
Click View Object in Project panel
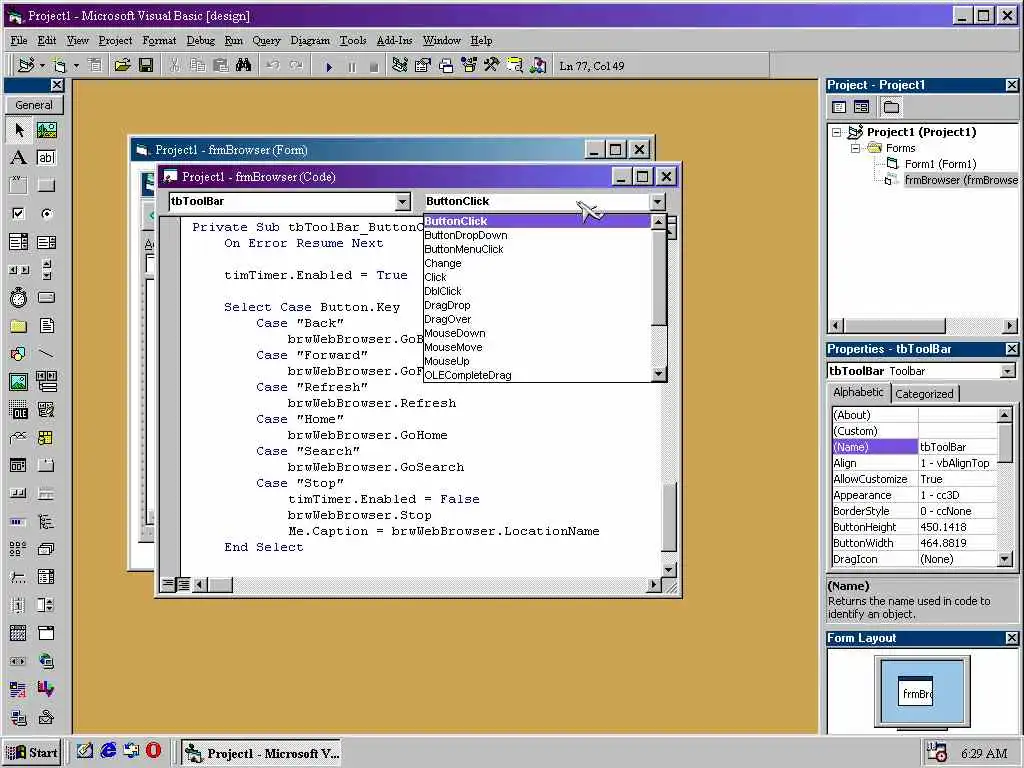[x=861, y=107]
